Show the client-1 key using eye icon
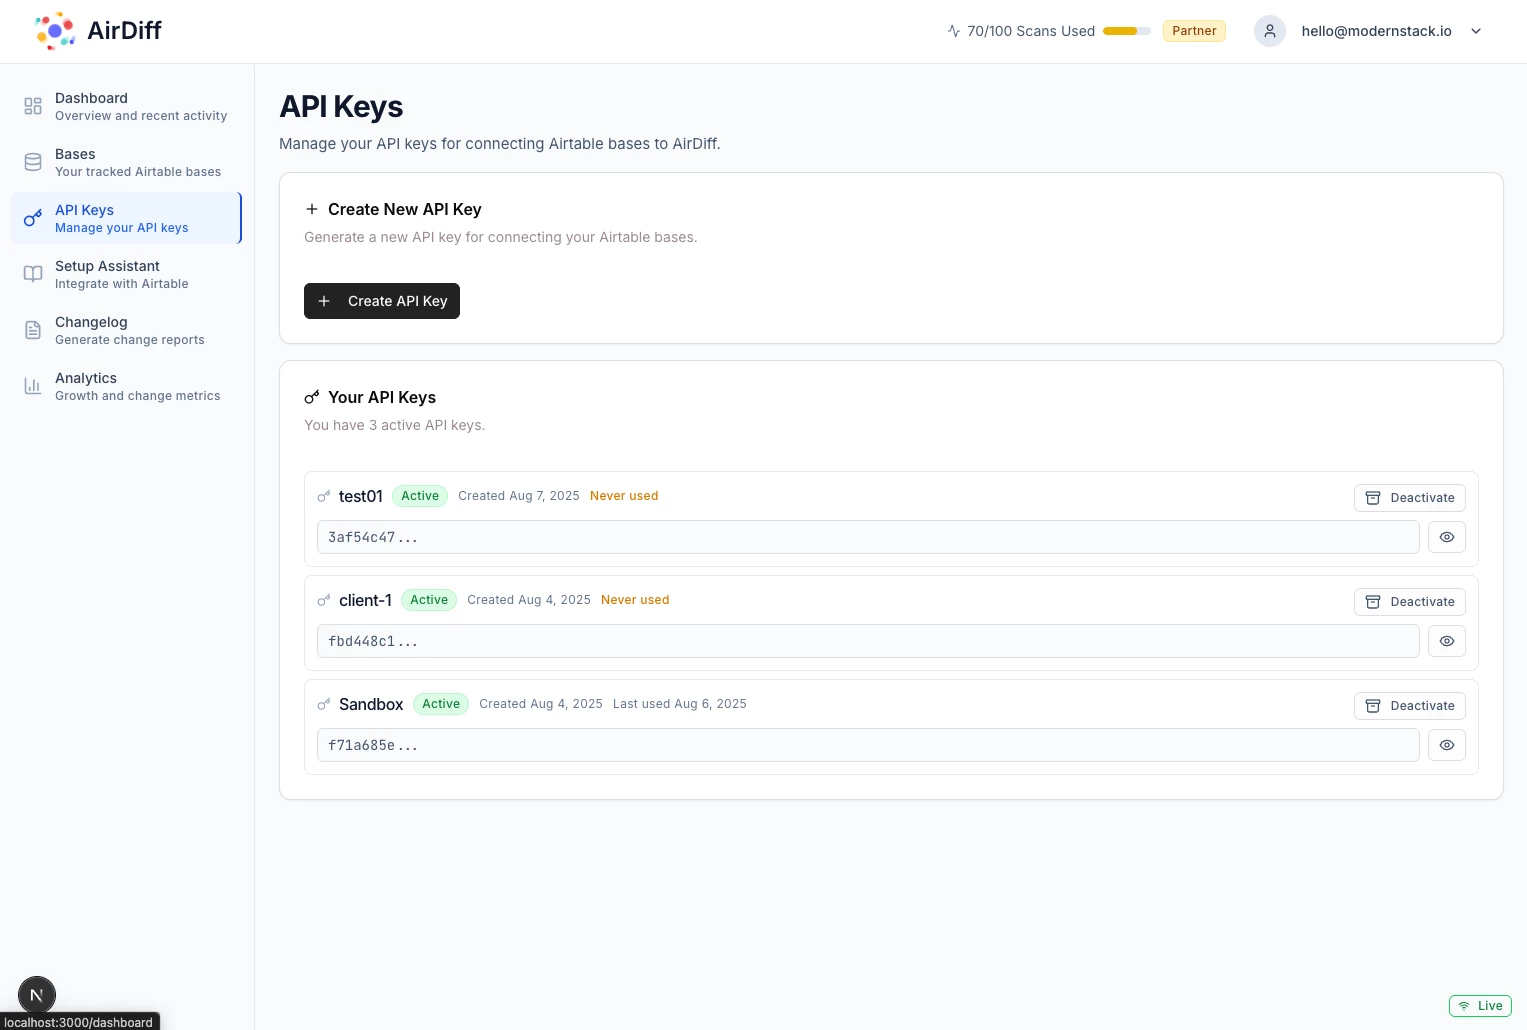The height and width of the screenshot is (1030, 1527). click(1447, 641)
